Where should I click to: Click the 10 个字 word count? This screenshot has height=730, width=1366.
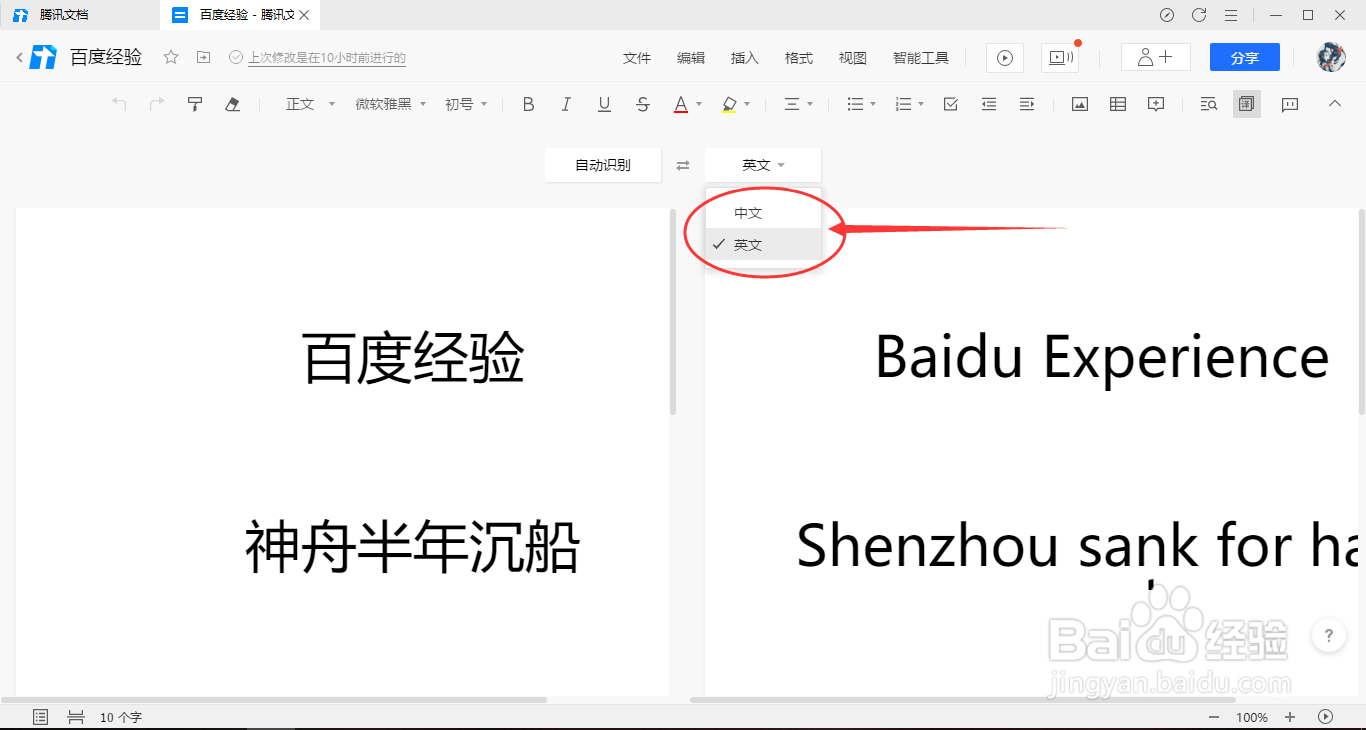[x=121, y=717]
